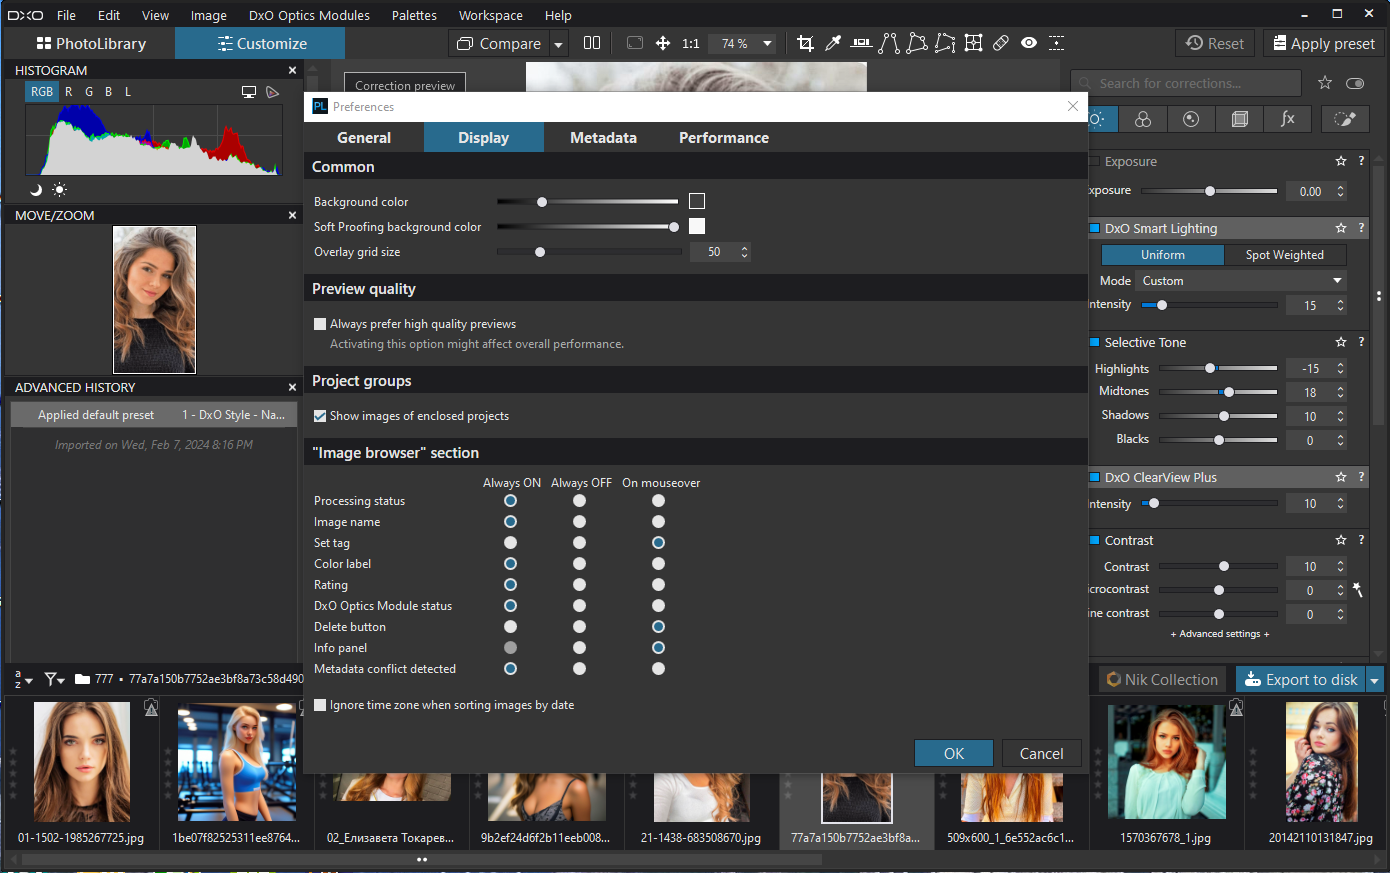Confirm preferences with the OK button
The height and width of the screenshot is (873, 1390).
(954, 754)
